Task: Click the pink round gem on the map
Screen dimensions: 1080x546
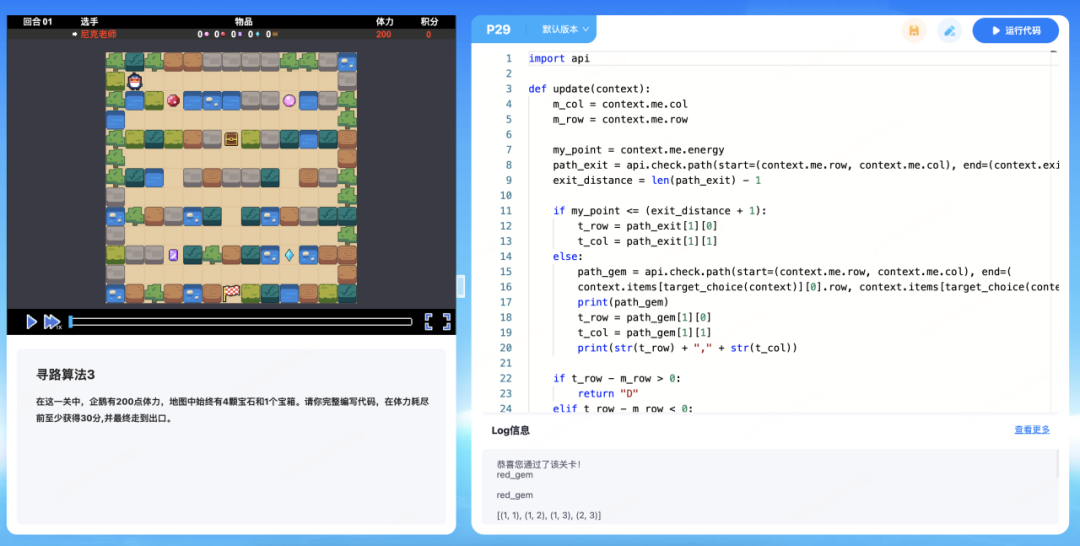Action: coord(289,101)
